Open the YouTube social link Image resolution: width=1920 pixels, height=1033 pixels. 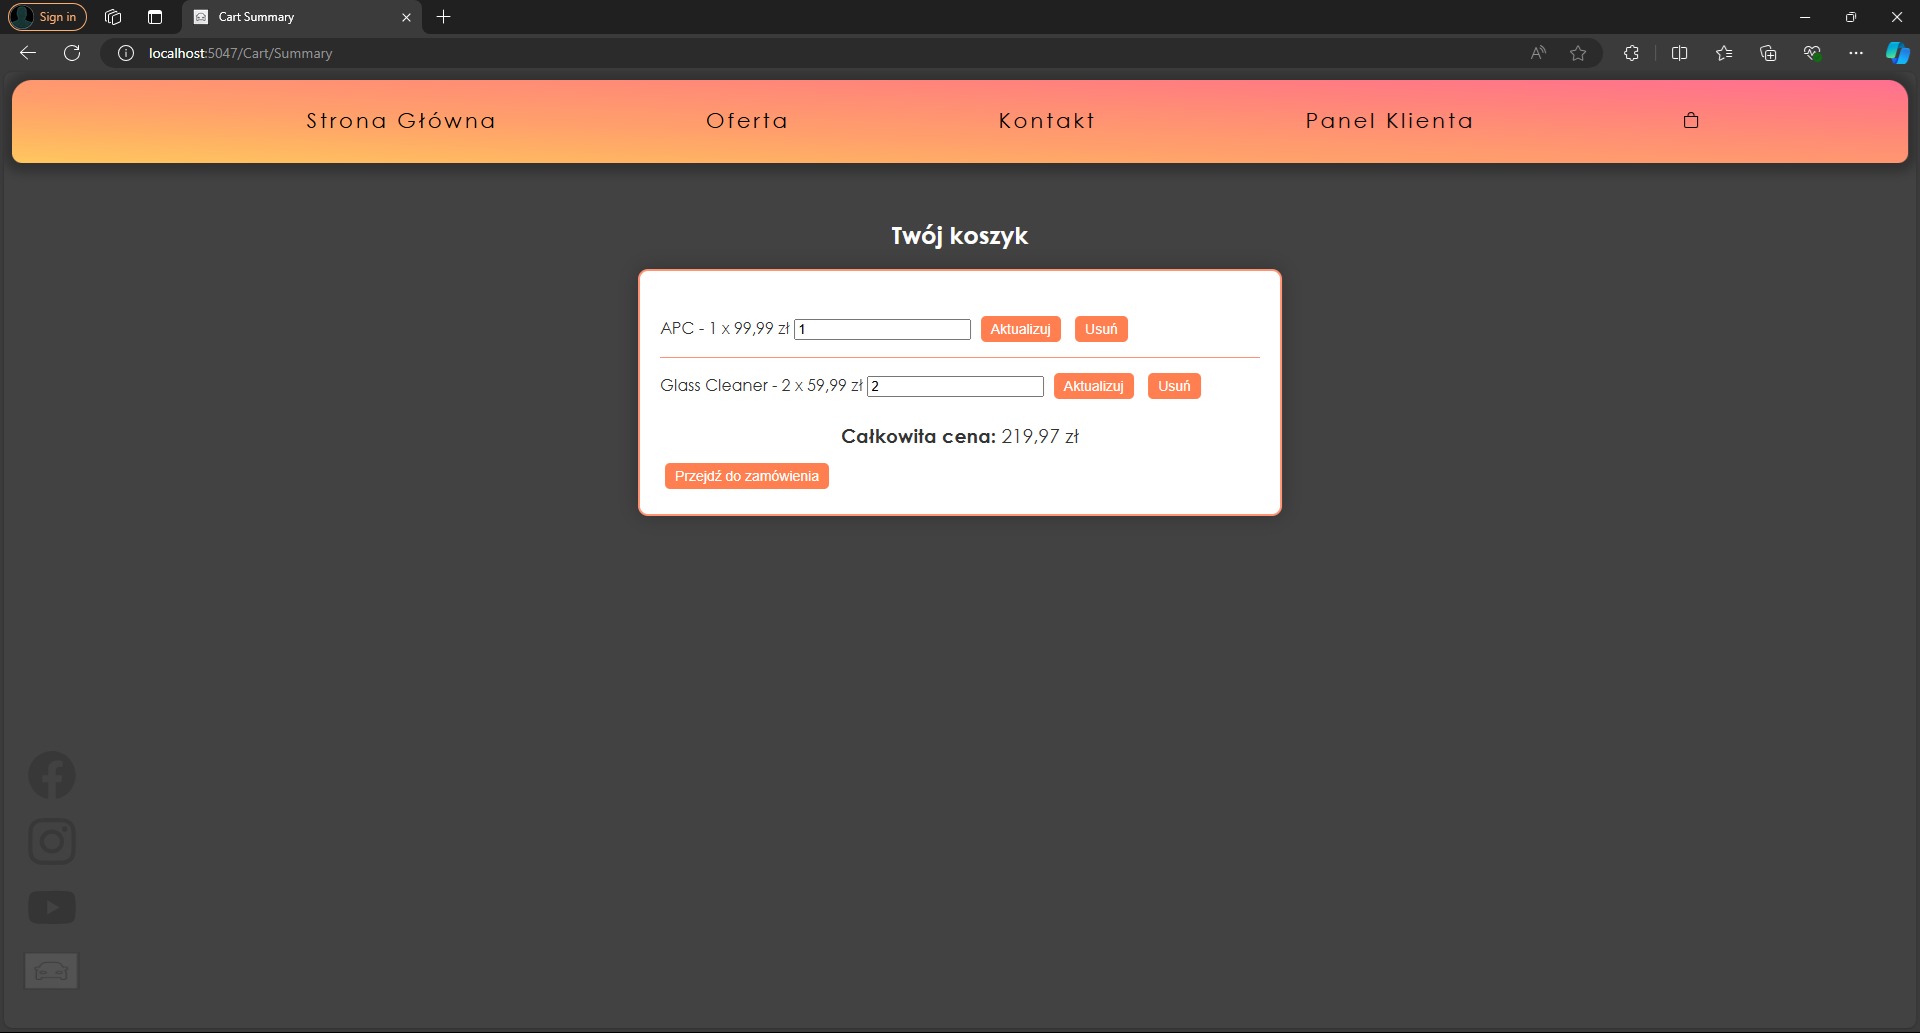click(52, 908)
